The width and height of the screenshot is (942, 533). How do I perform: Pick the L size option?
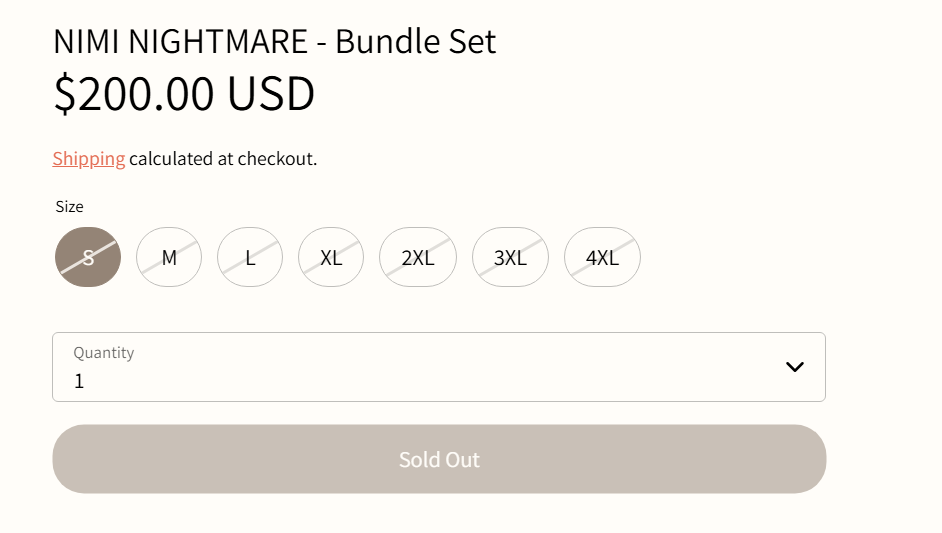250,257
